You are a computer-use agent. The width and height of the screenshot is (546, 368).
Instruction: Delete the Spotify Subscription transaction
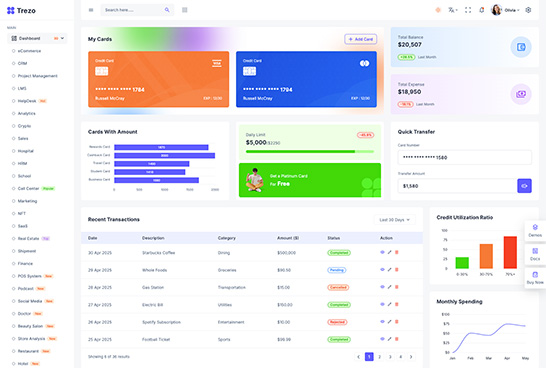[397, 322]
